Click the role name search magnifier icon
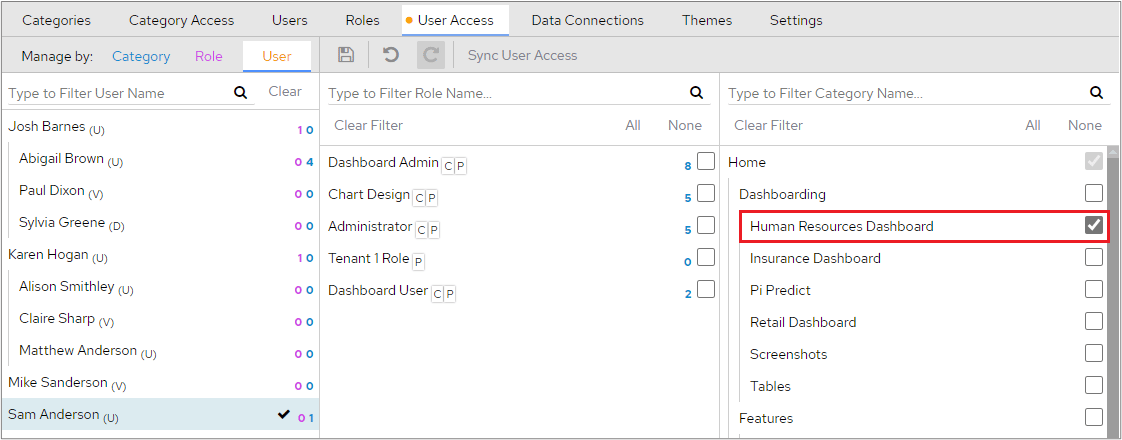Image resolution: width=1122 pixels, height=440 pixels. pyautogui.click(x=696, y=92)
